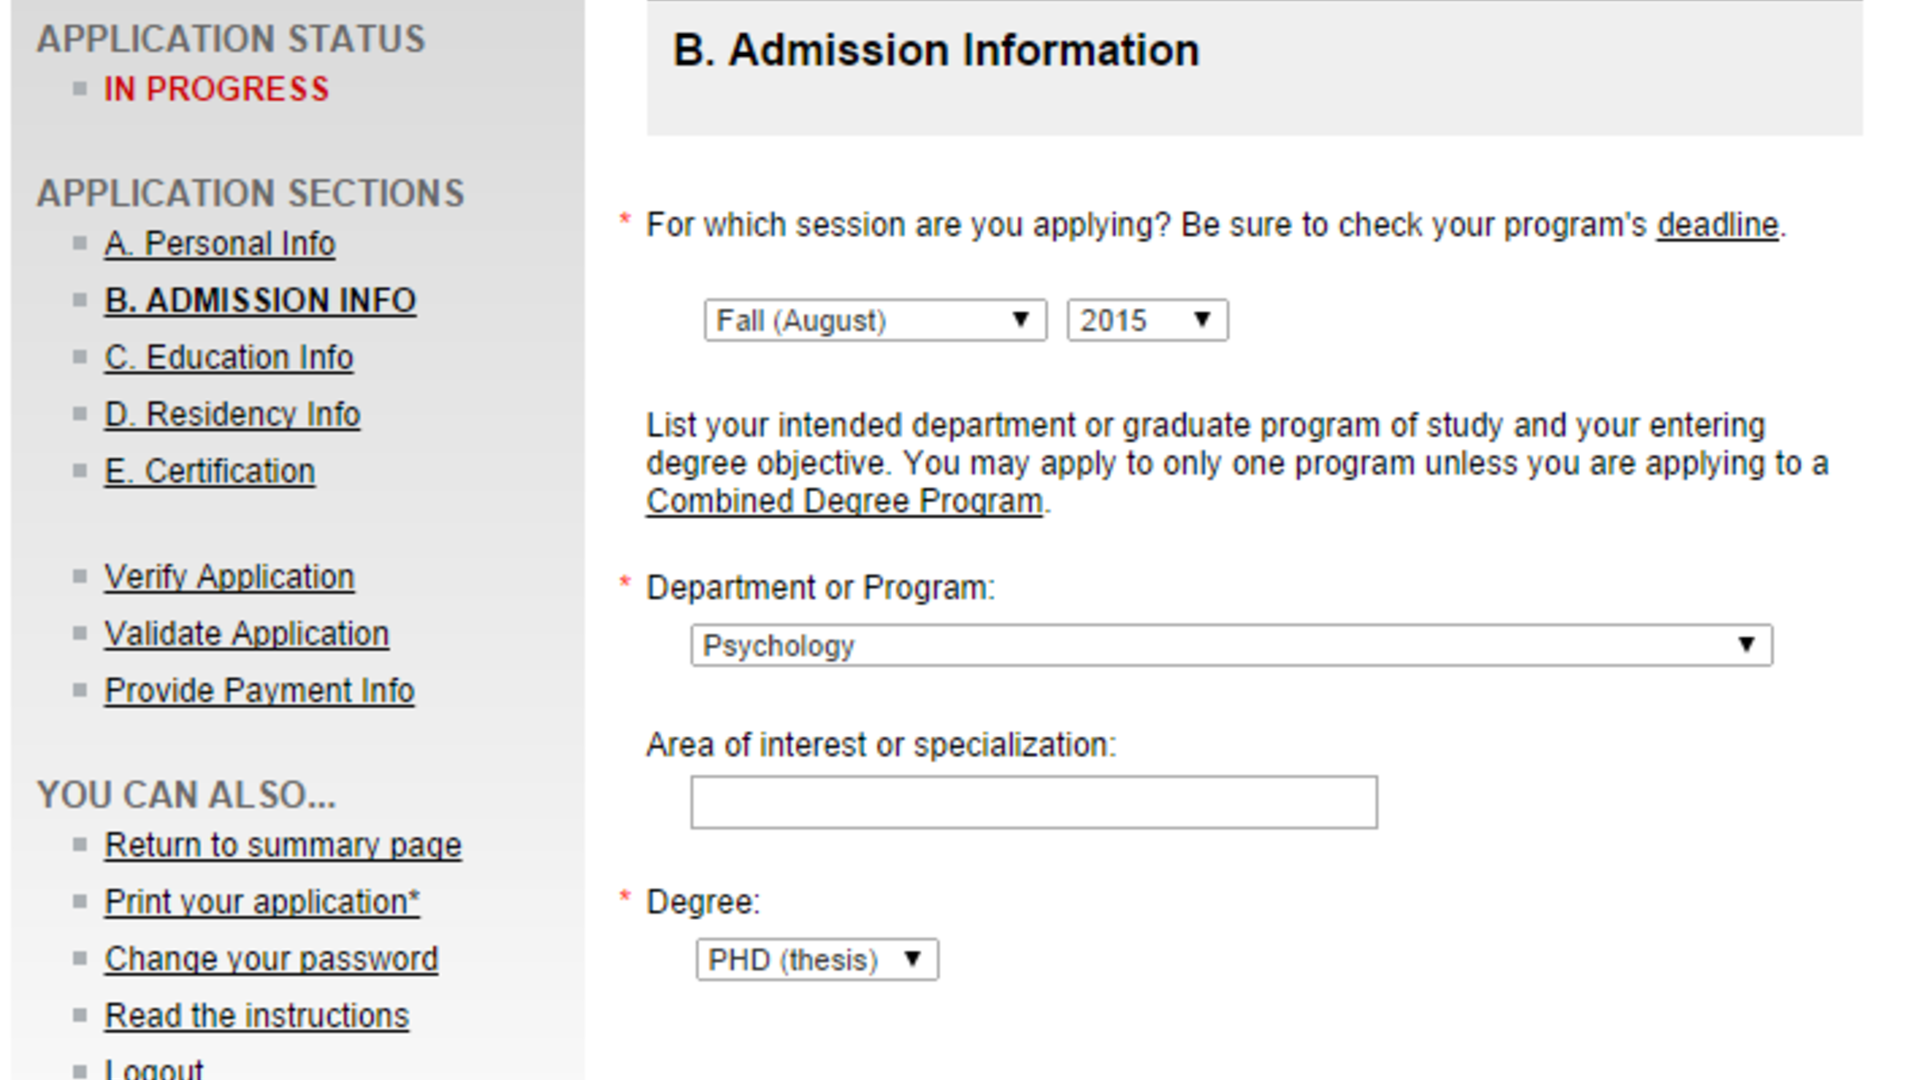Open the Department or Program dropdown
The width and height of the screenshot is (1920, 1080).
click(x=1230, y=644)
